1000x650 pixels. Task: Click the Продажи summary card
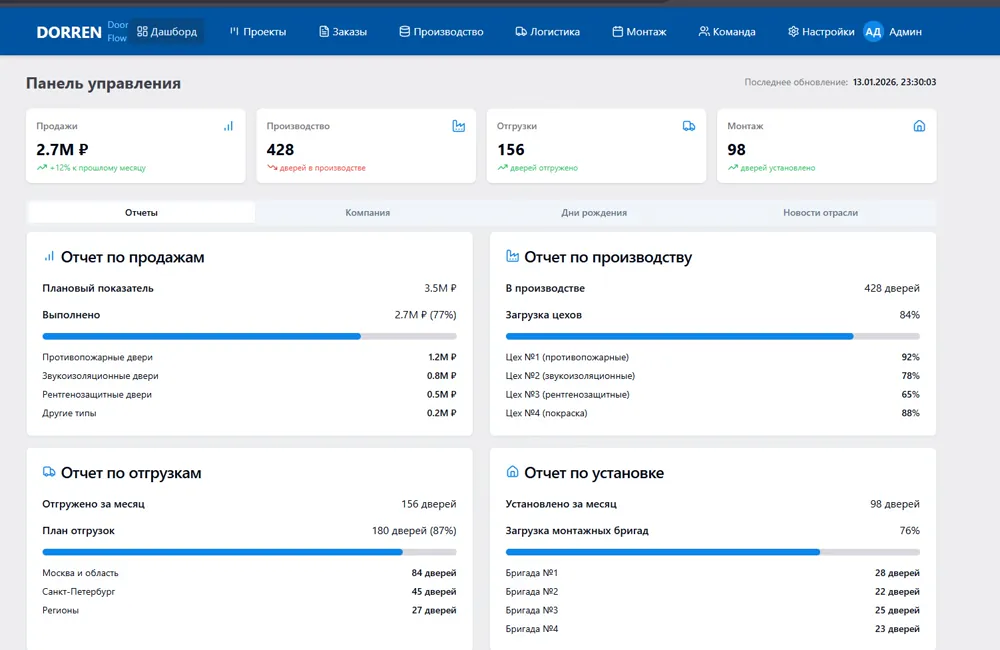[x=136, y=146]
